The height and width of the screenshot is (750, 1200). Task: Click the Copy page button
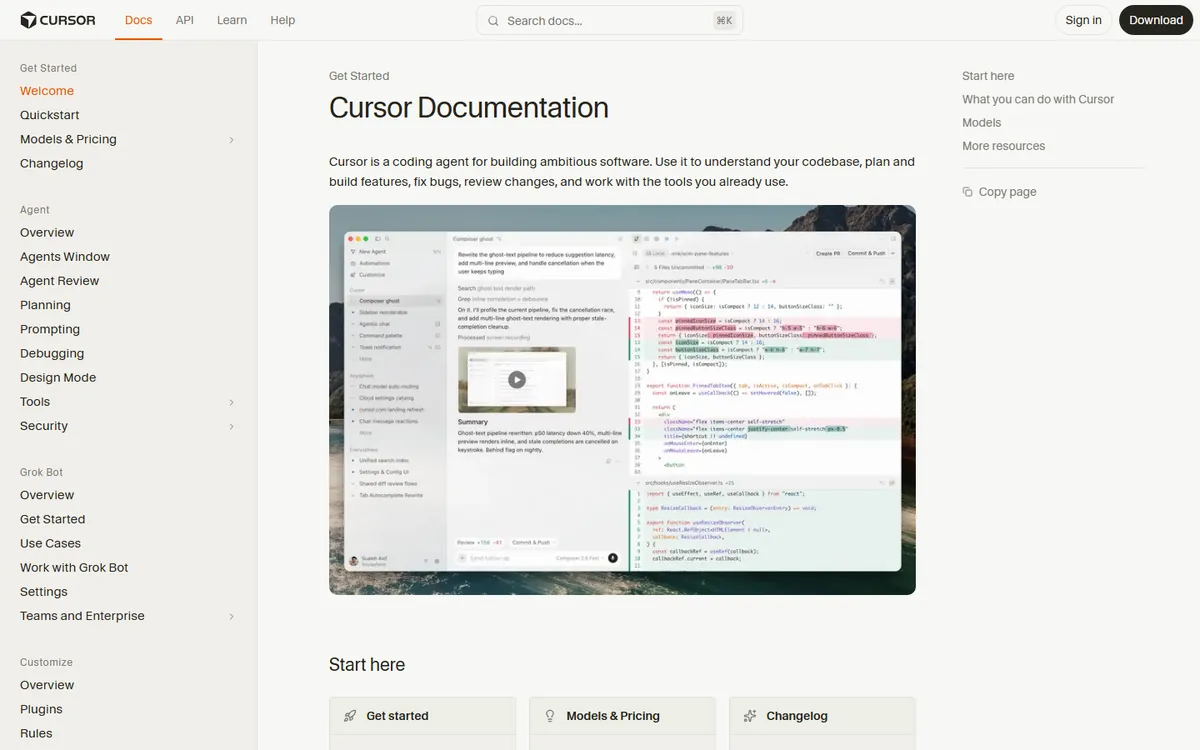click(x=999, y=192)
